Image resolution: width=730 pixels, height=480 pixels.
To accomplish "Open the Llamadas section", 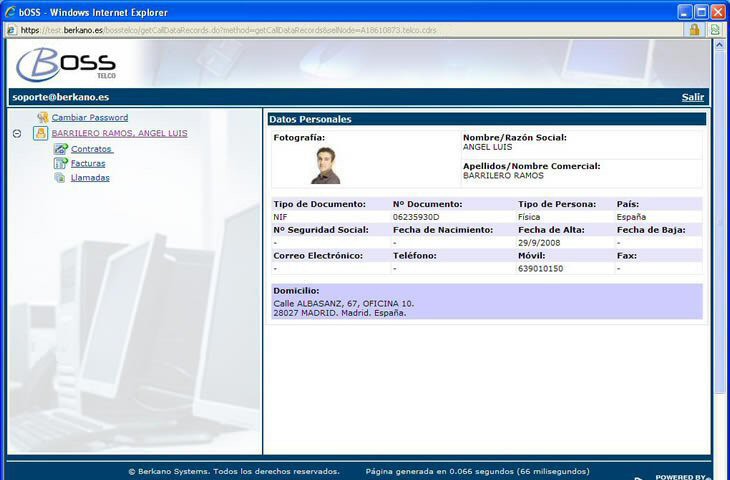I will pos(90,178).
